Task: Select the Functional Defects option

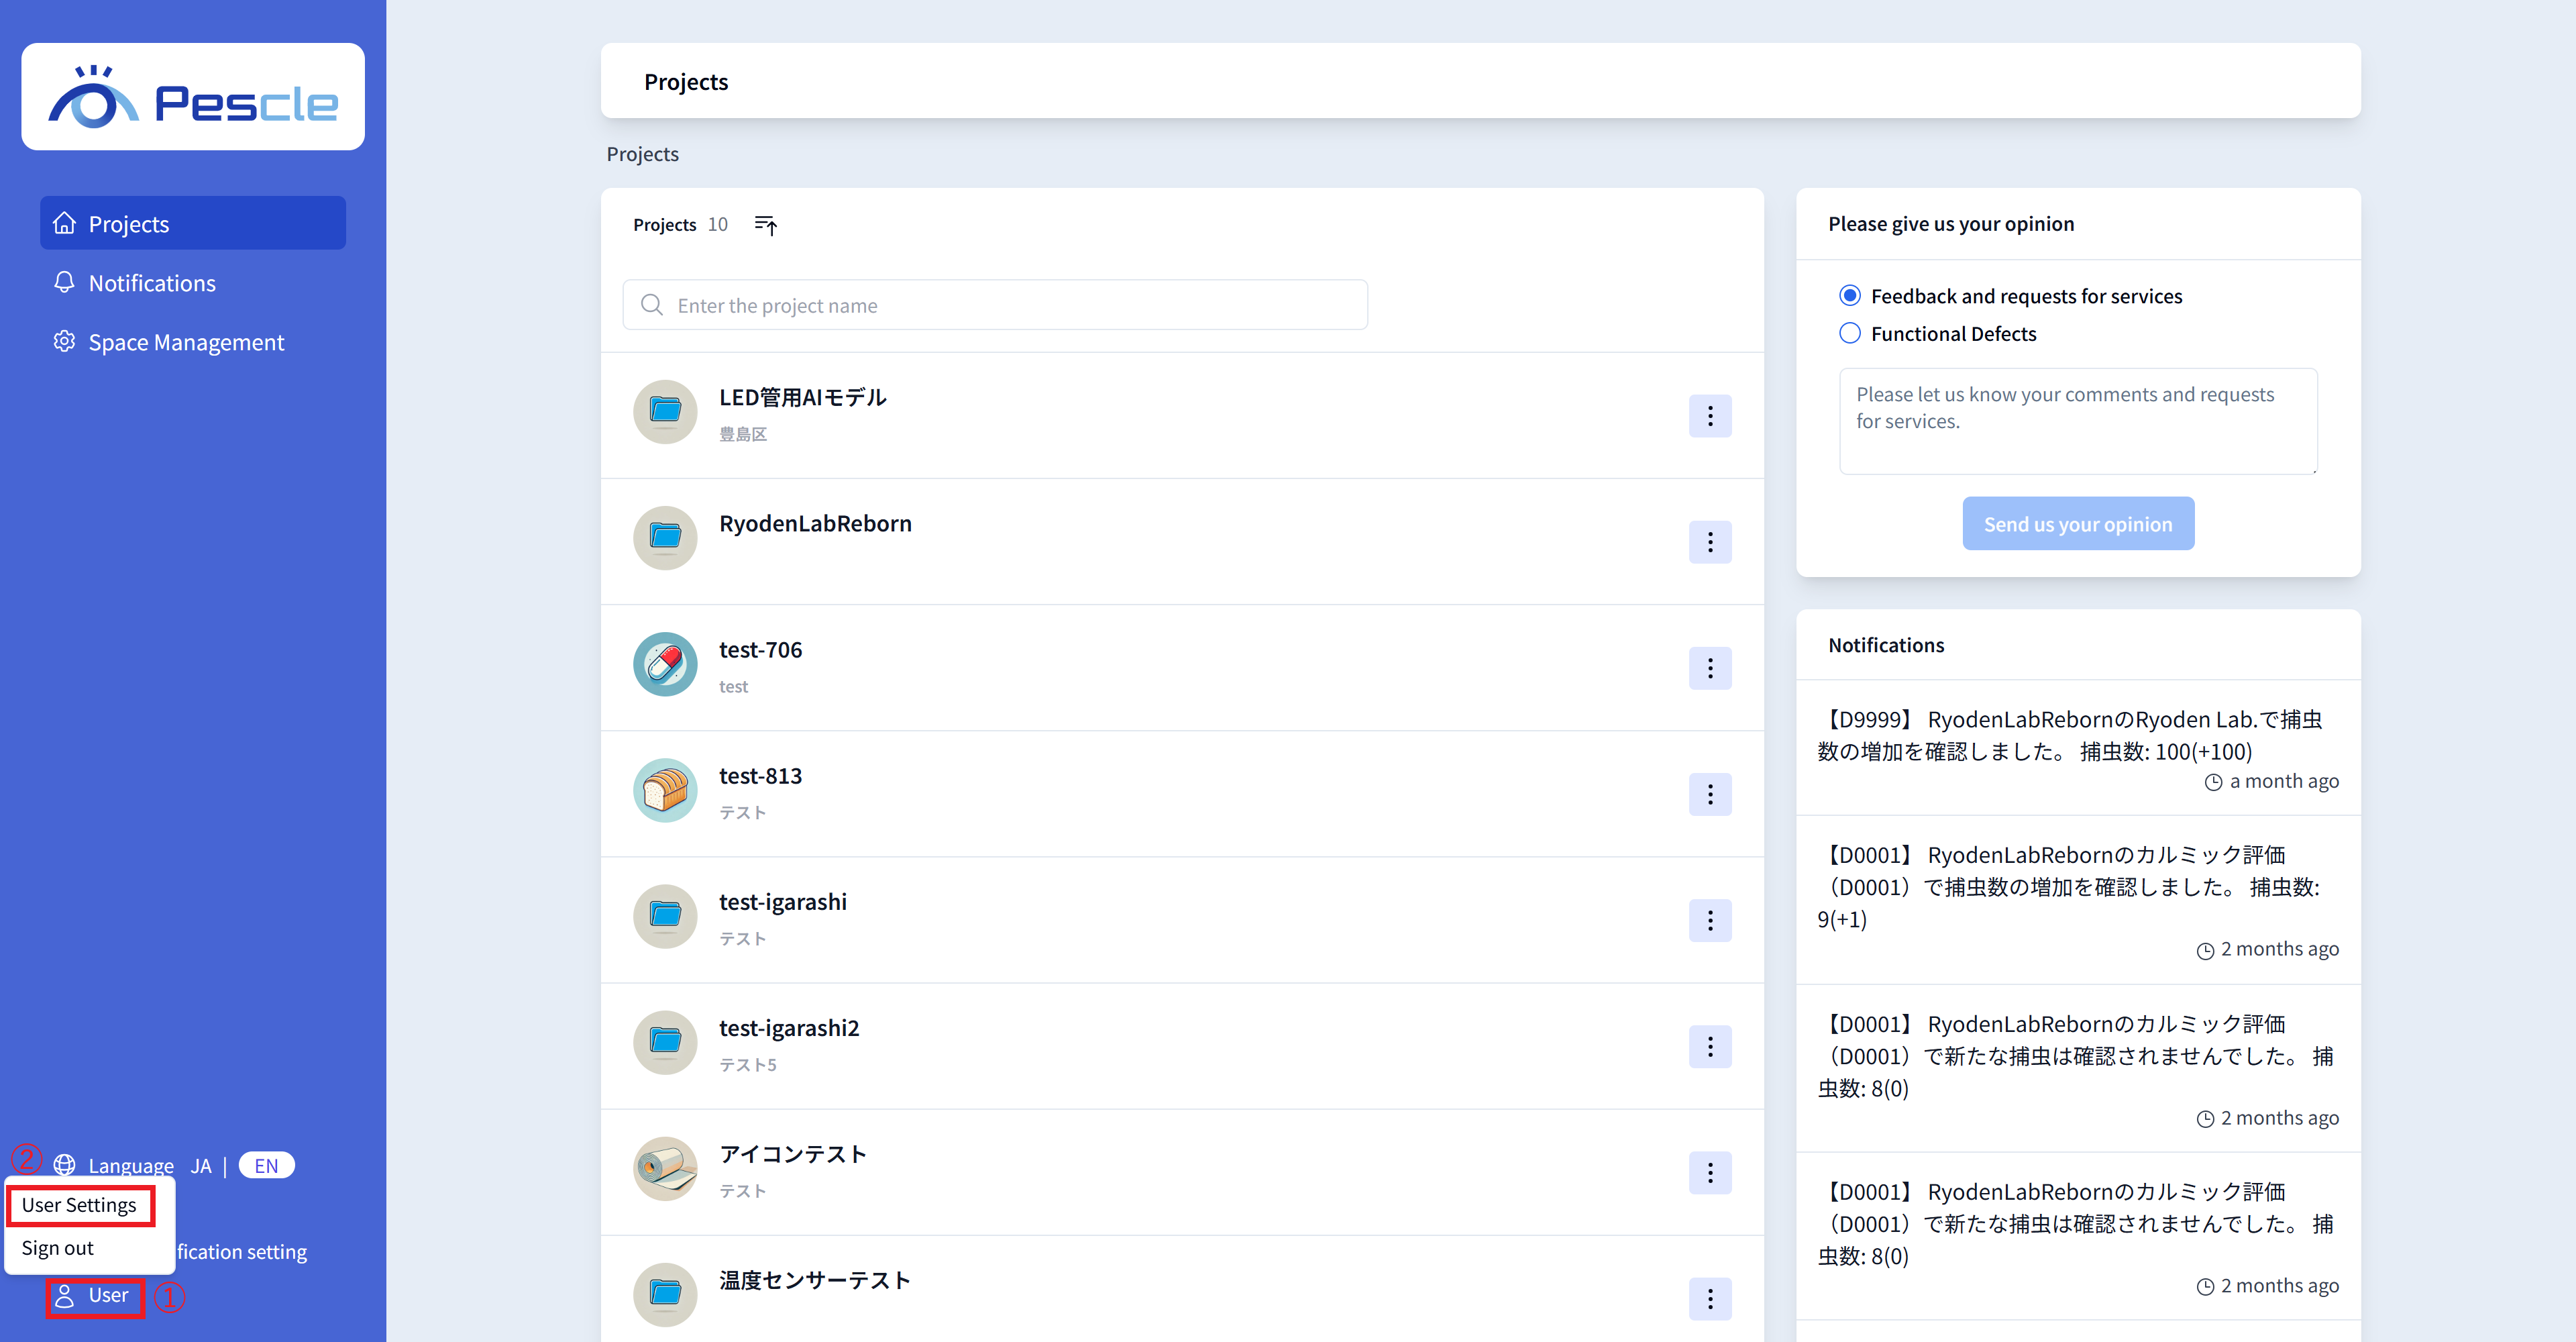Action: pyautogui.click(x=1850, y=333)
